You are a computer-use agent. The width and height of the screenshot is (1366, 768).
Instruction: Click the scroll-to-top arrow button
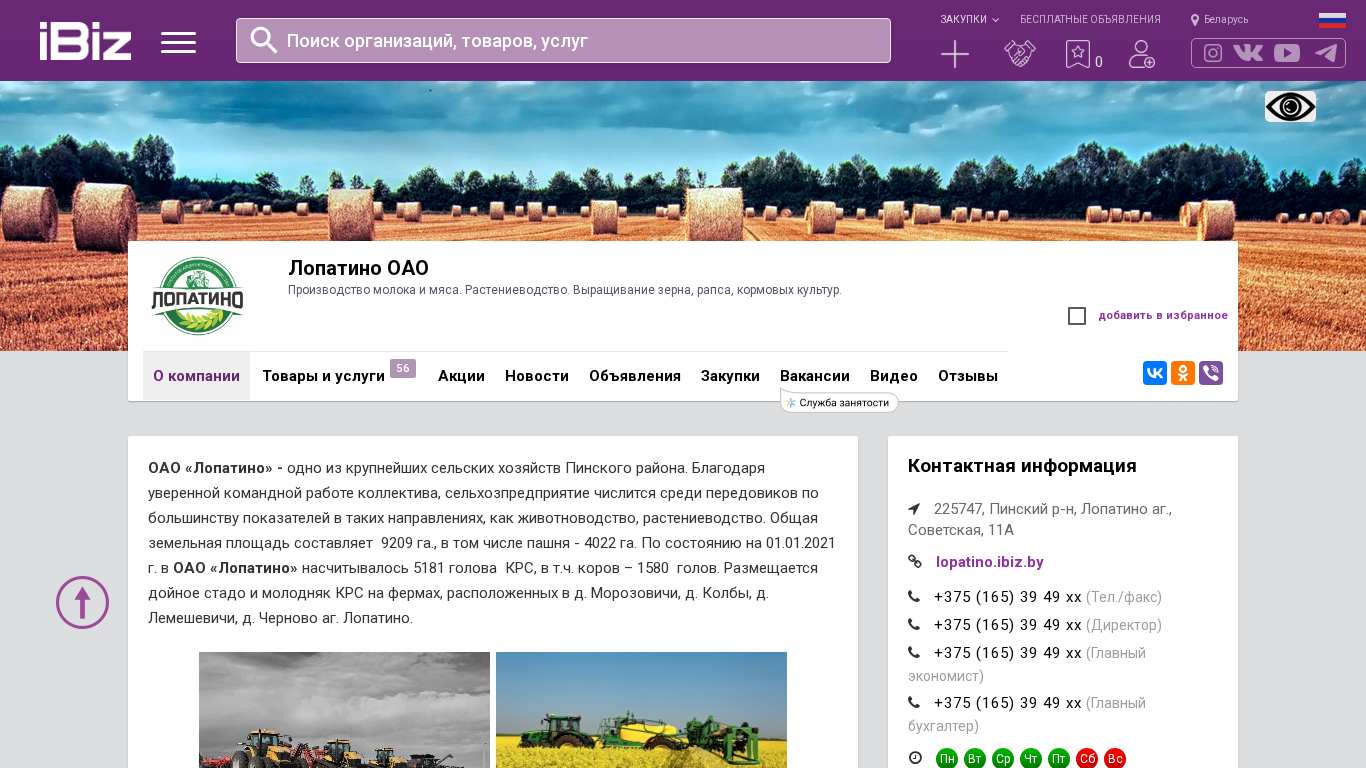click(82, 602)
